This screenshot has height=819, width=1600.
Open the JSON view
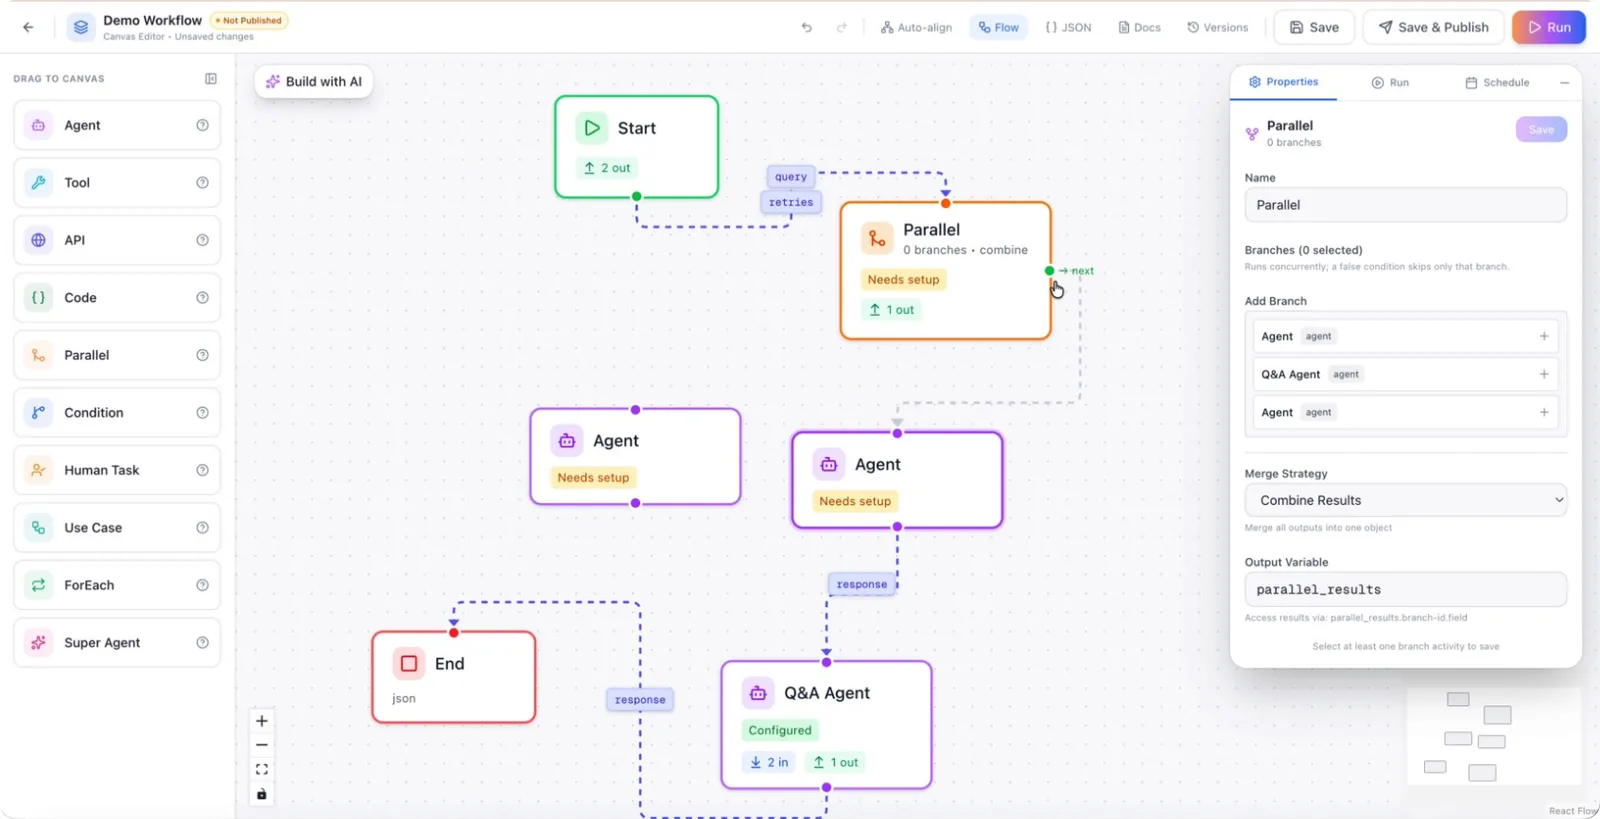pyautogui.click(x=1068, y=28)
